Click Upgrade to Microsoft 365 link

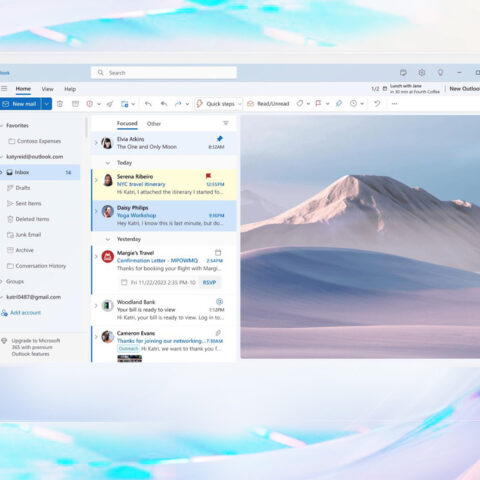click(36, 347)
